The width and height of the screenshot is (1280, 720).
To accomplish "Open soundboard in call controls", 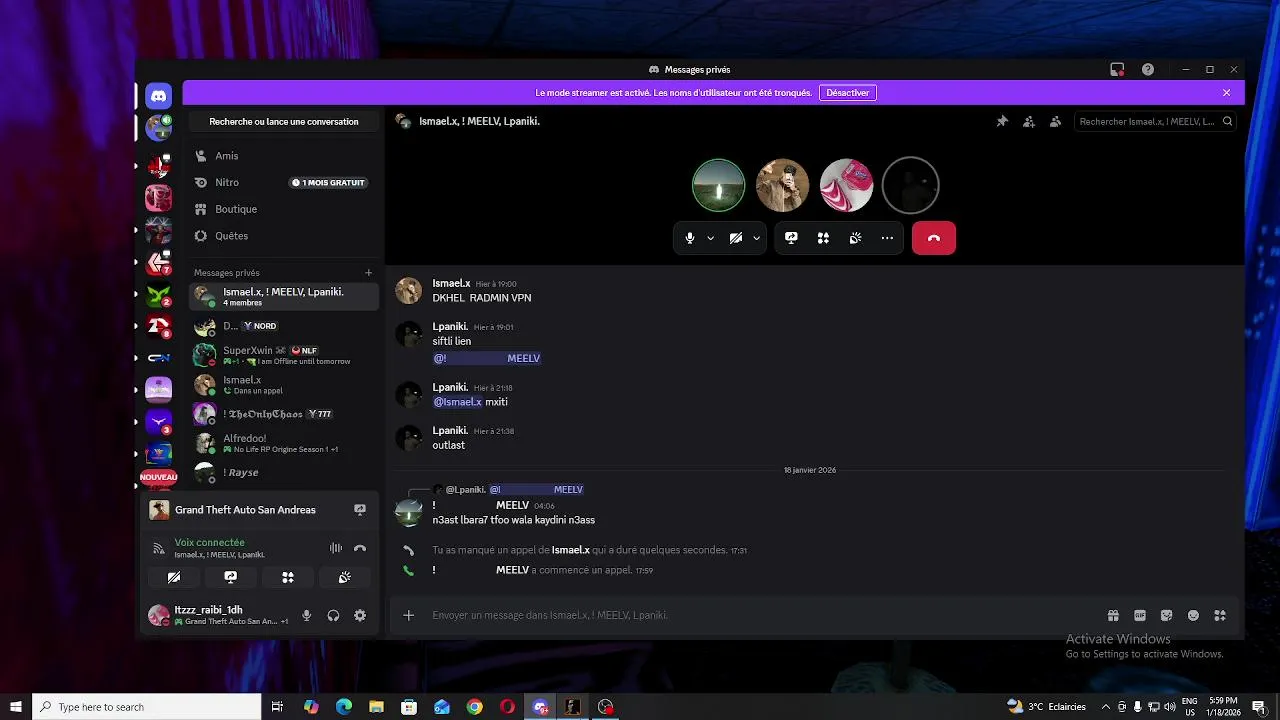I will pos(855,238).
